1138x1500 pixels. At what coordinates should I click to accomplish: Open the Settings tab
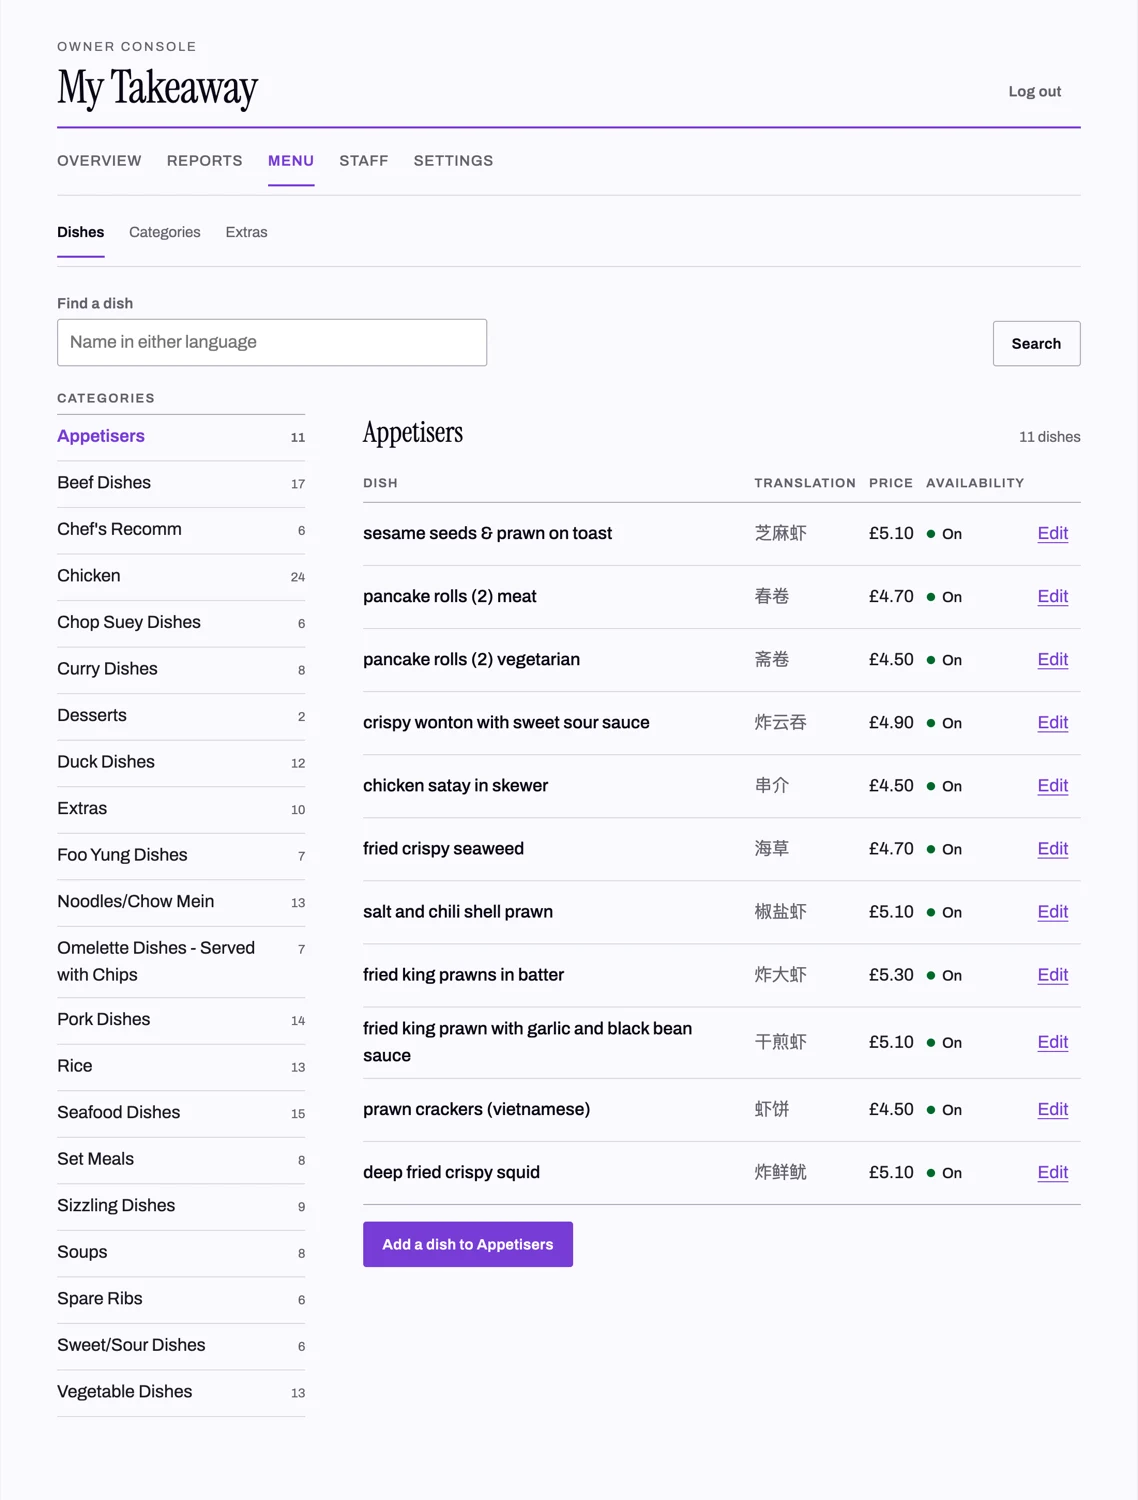coord(454,161)
